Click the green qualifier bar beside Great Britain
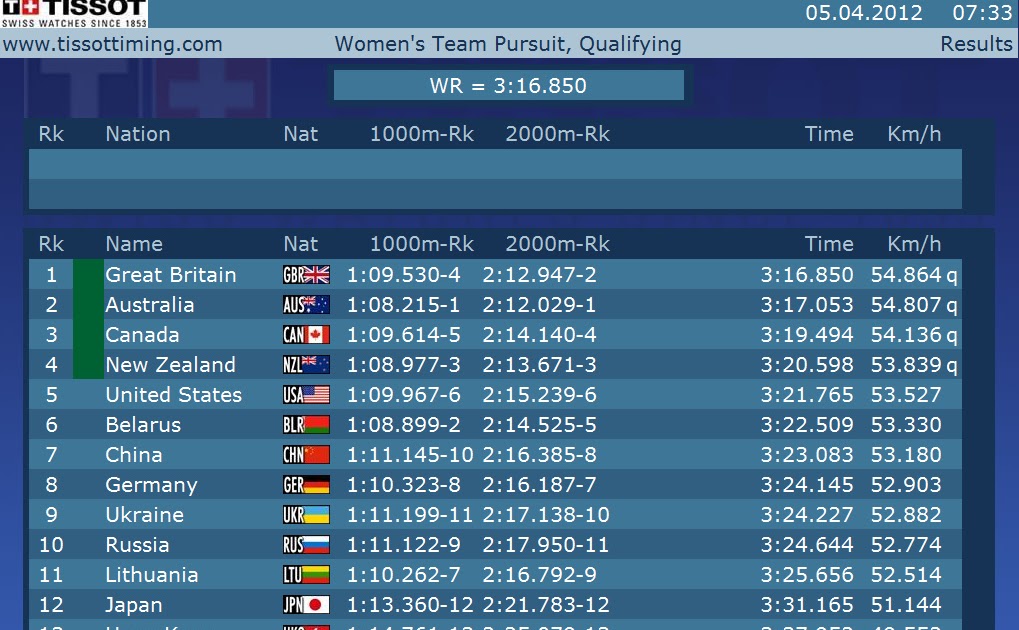 88,275
